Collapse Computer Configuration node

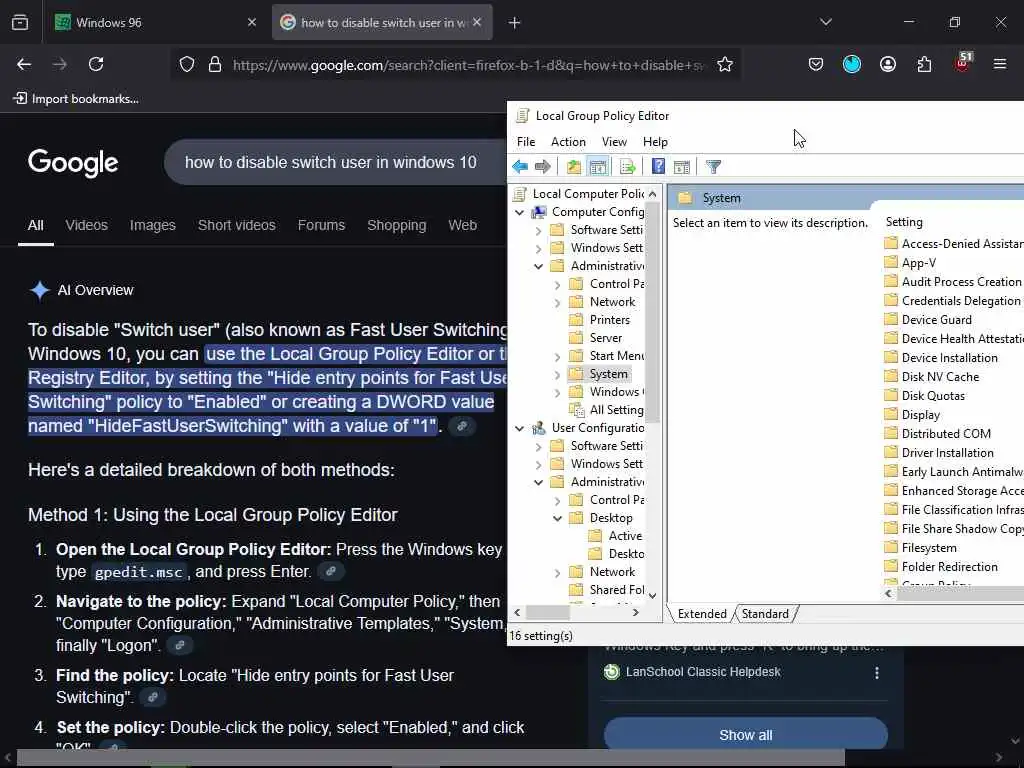point(519,212)
